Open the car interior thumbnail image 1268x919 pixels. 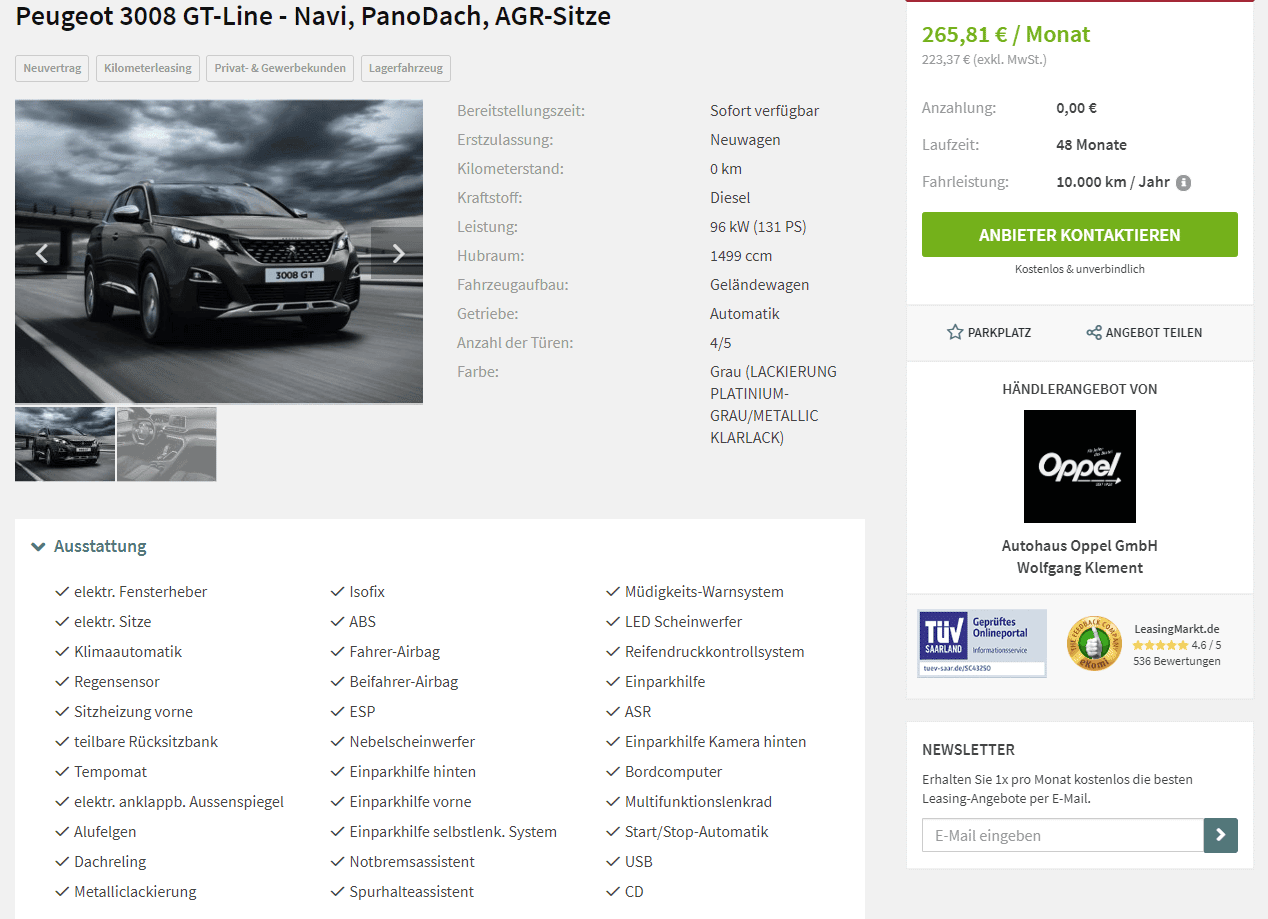[x=167, y=444]
